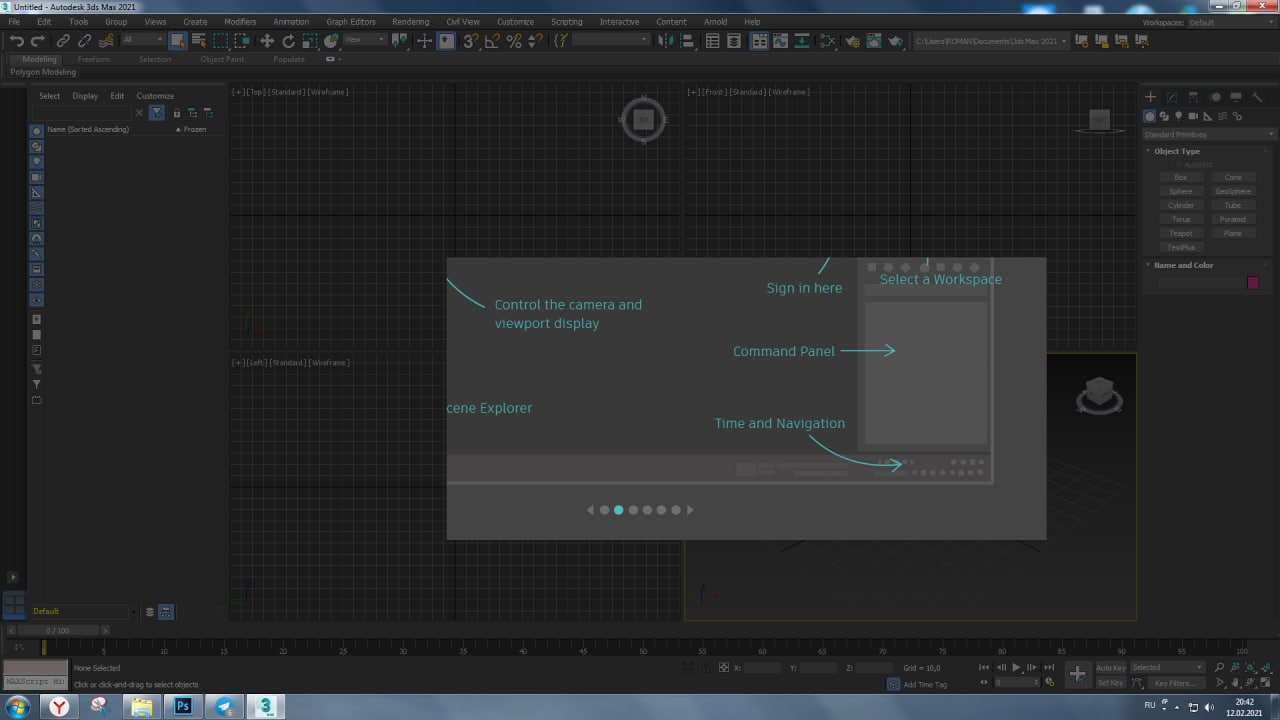1280x720 pixels.
Task: Click the time slider 0 / 100 handle
Action: point(58,631)
